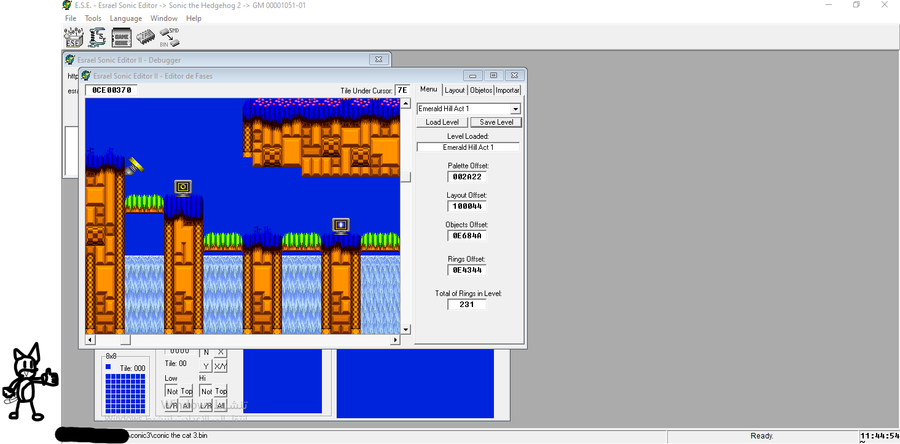Switch to the Importar tab
Screen dimensions: 900x444
507,90
